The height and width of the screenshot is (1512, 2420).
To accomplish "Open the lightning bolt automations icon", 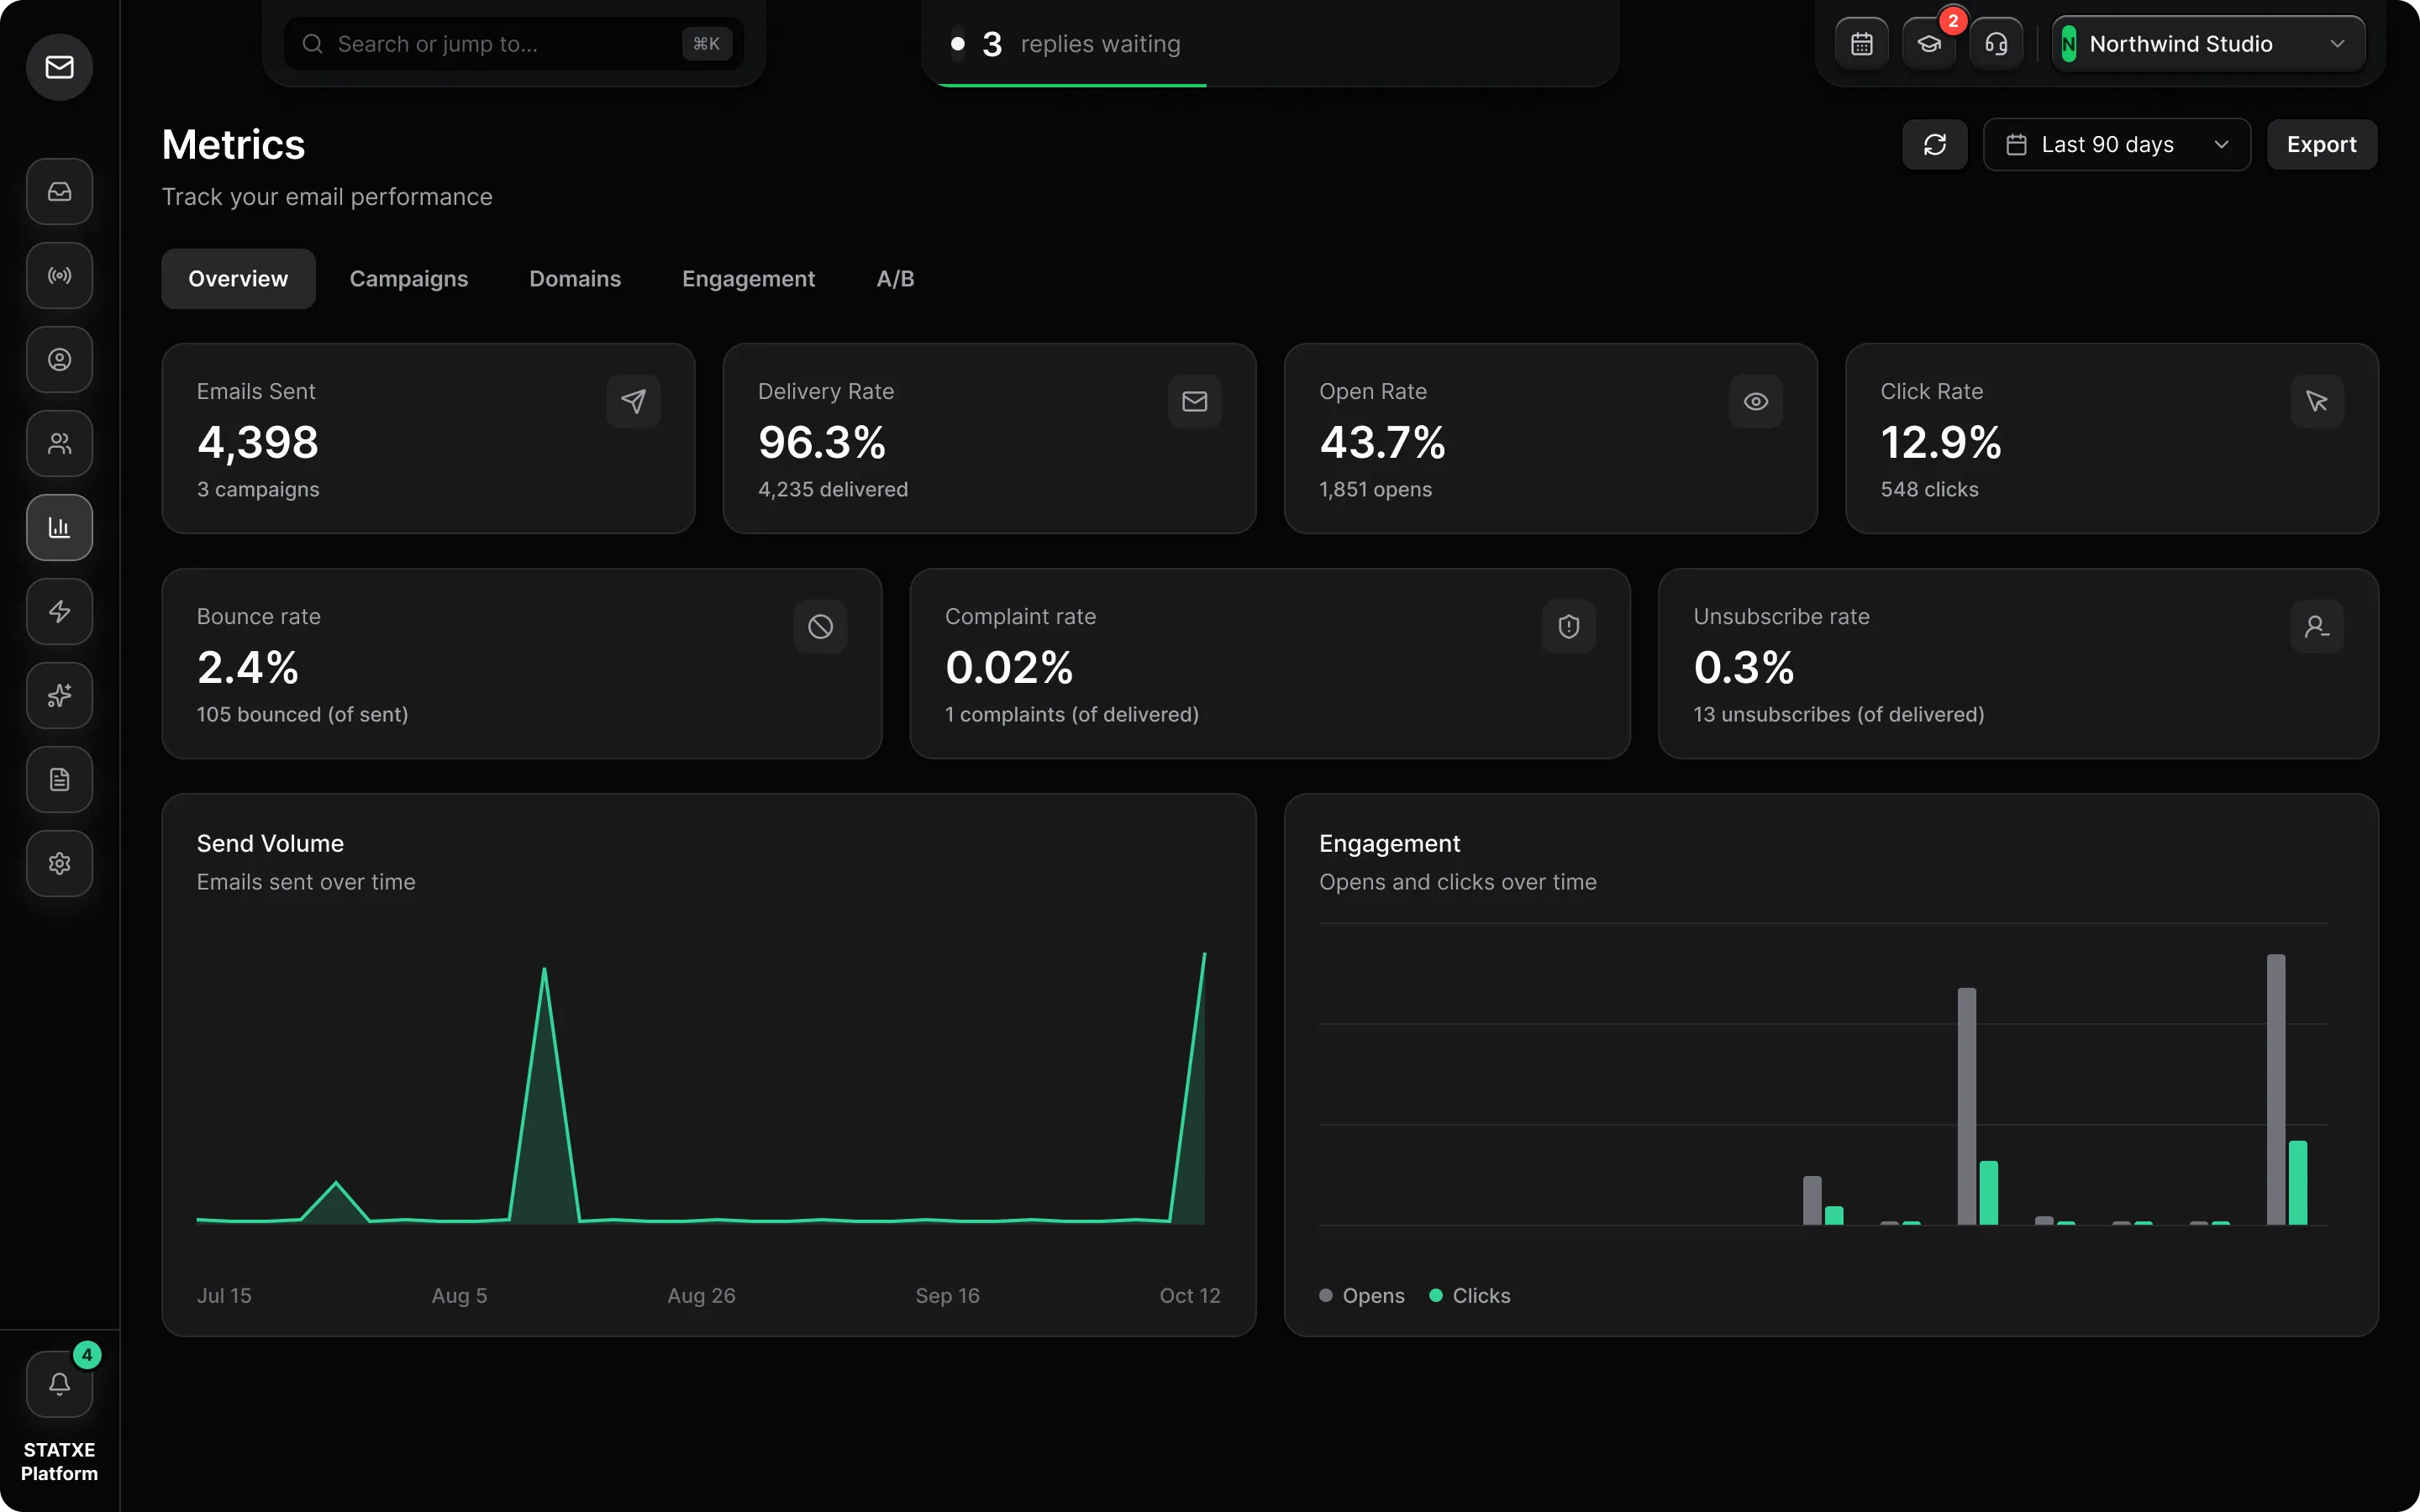I will (x=59, y=611).
